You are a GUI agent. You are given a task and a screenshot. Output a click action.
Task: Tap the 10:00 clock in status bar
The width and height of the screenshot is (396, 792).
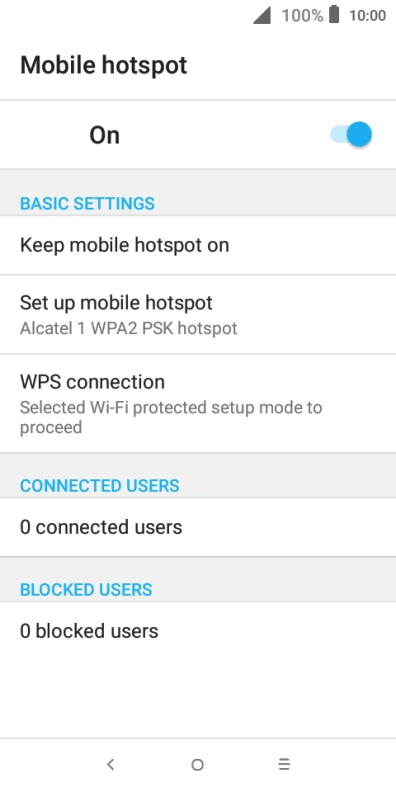click(368, 15)
